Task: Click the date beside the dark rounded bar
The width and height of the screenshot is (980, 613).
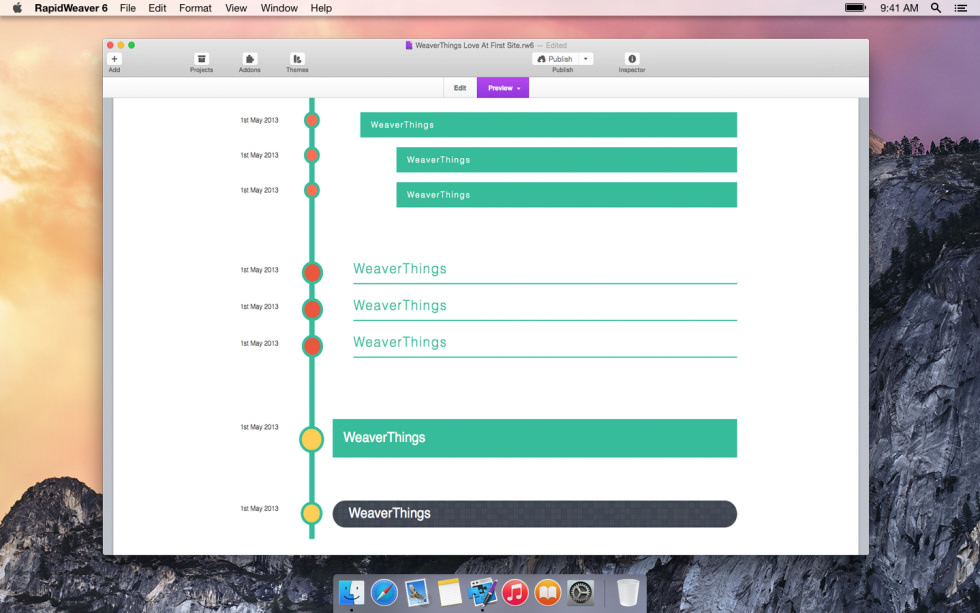Action: (x=259, y=509)
